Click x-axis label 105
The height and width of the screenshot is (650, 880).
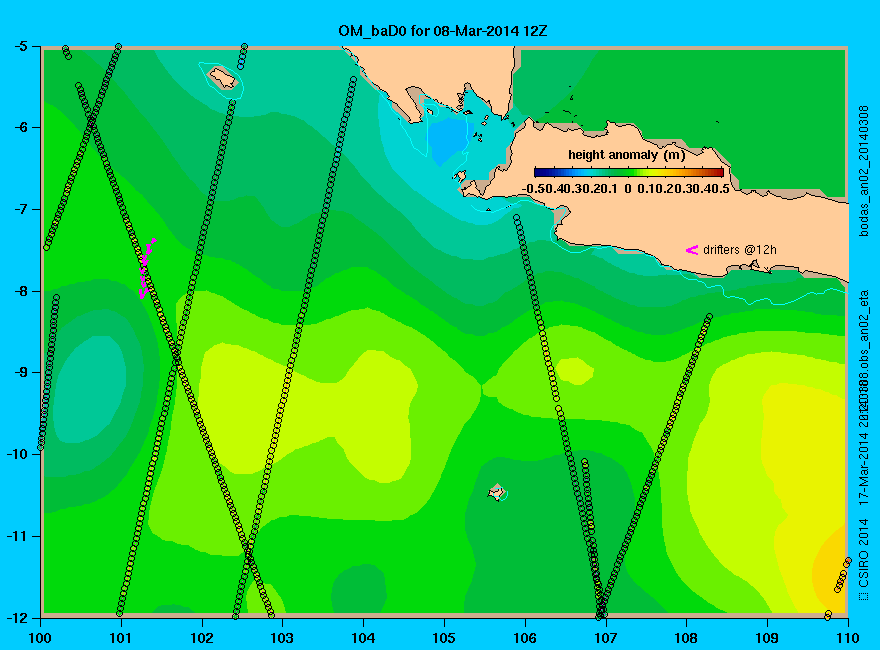coord(444,638)
